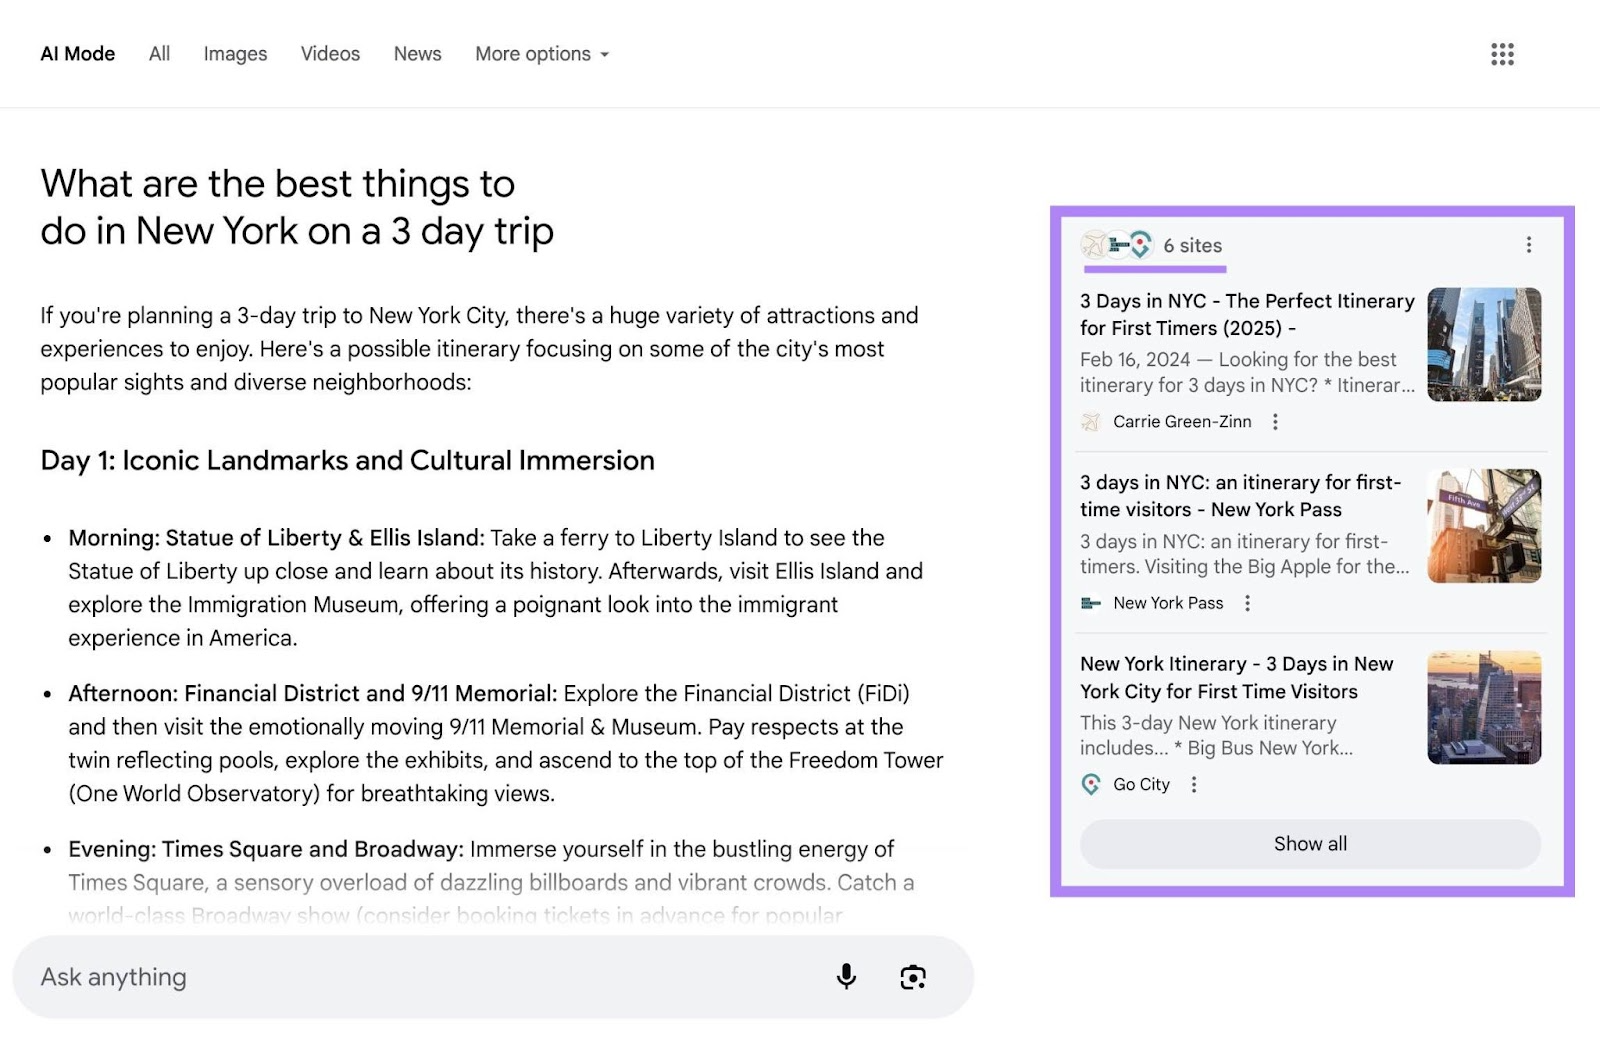Viewport: 1600px width, 1049px height.
Task: Click the Ask anything input field
Action: [400, 977]
